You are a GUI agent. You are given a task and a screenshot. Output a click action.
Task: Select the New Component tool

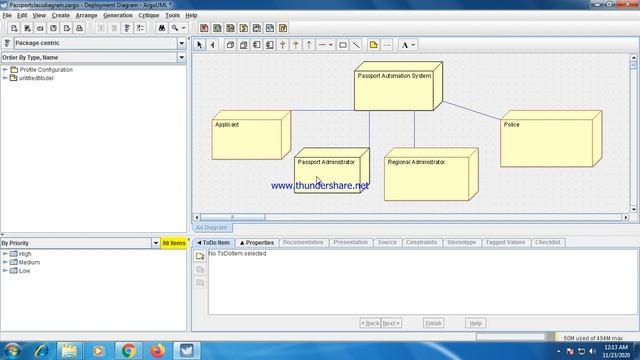[257, 45]
